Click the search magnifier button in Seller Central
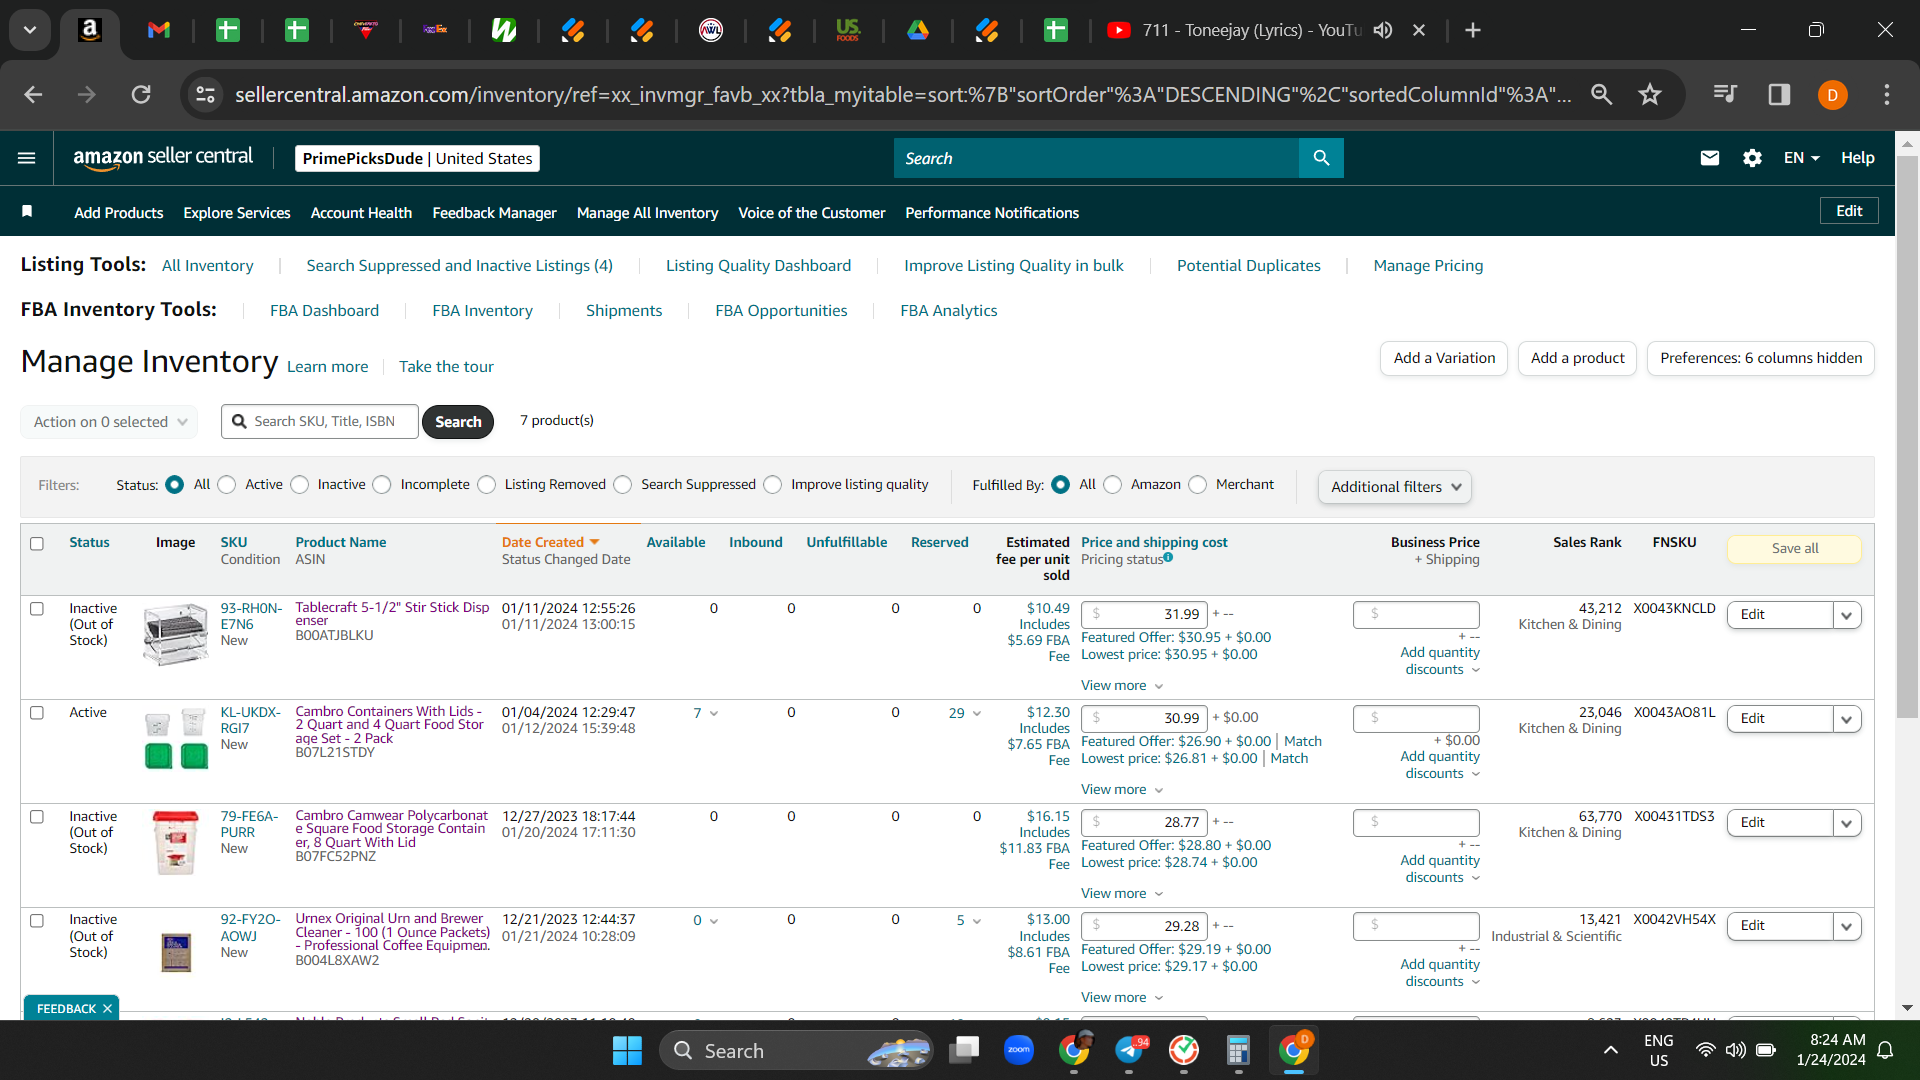This screenshot has width=1920, height=1080. click(1321, 158)
